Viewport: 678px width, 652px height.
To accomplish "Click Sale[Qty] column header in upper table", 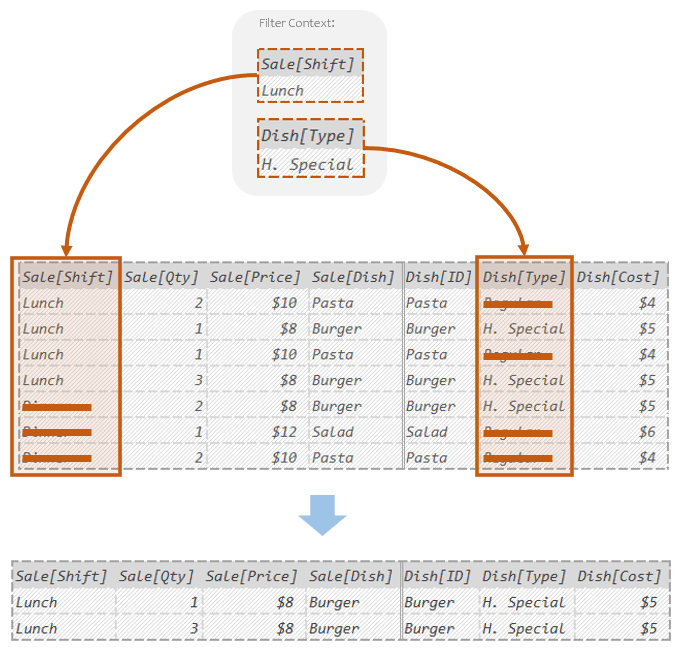I will coord(162,277).
